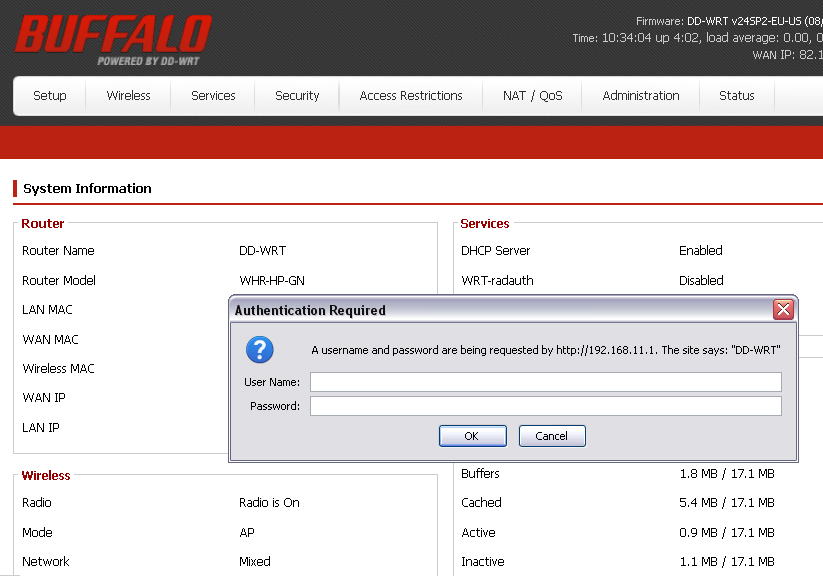Click the Buffalo logo
This screenshot has height=576, width=823.
tap(113, 39)
